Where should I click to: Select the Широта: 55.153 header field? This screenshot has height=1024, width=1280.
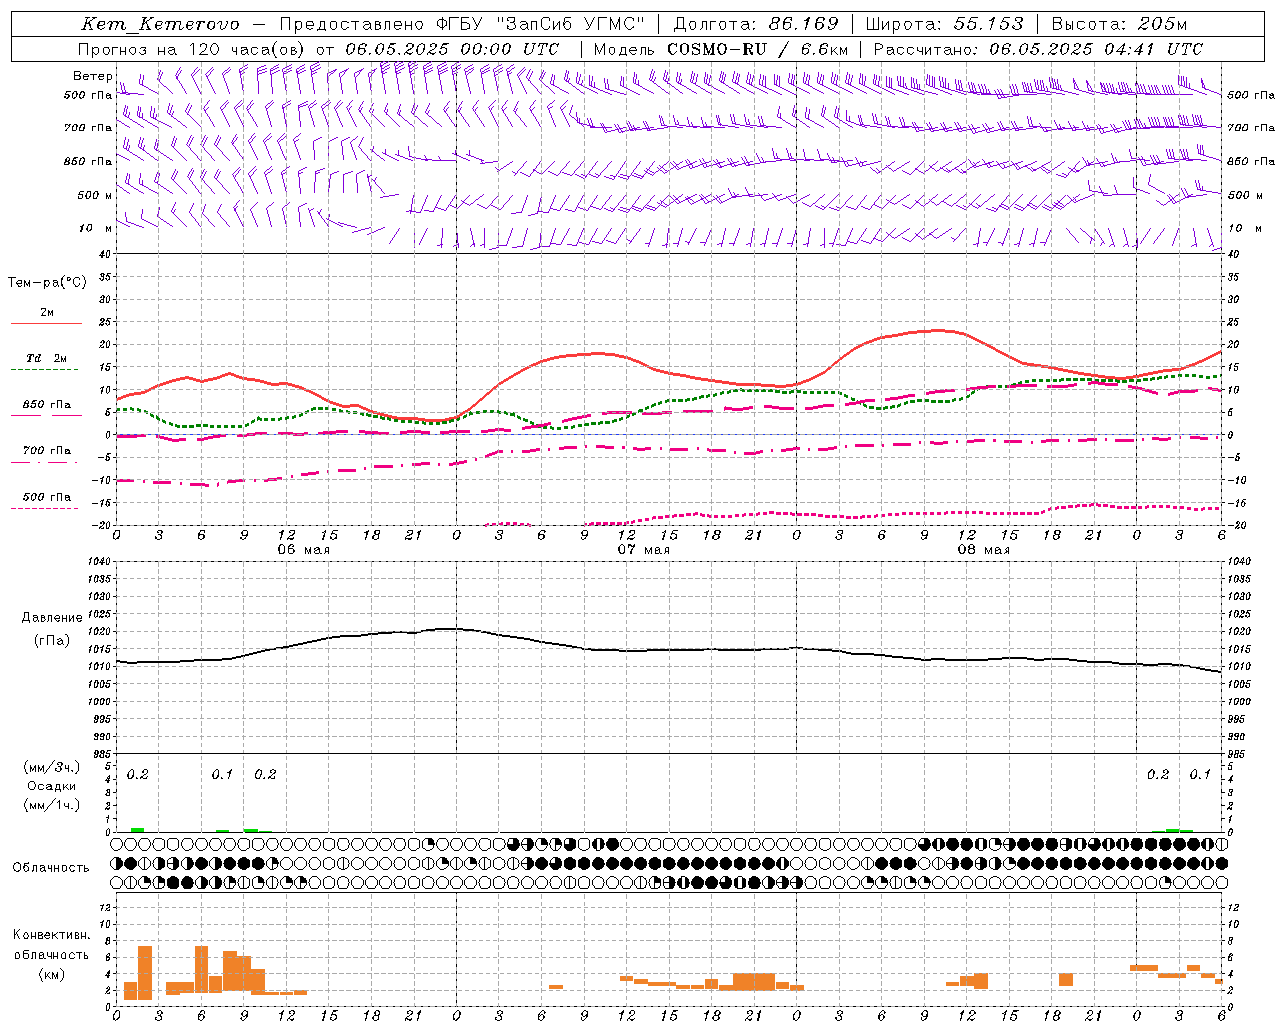[x=945, y=24]
